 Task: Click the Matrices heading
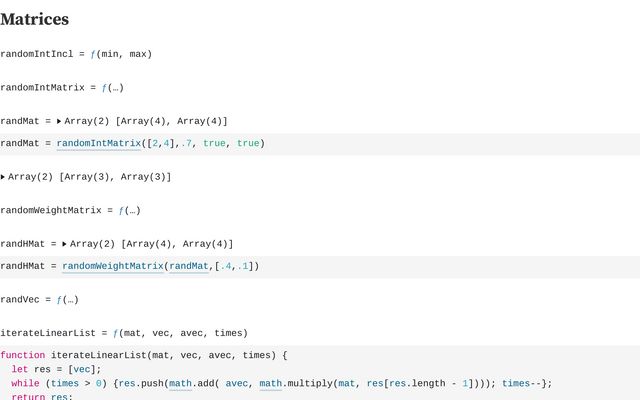click(x=35, y=19)
